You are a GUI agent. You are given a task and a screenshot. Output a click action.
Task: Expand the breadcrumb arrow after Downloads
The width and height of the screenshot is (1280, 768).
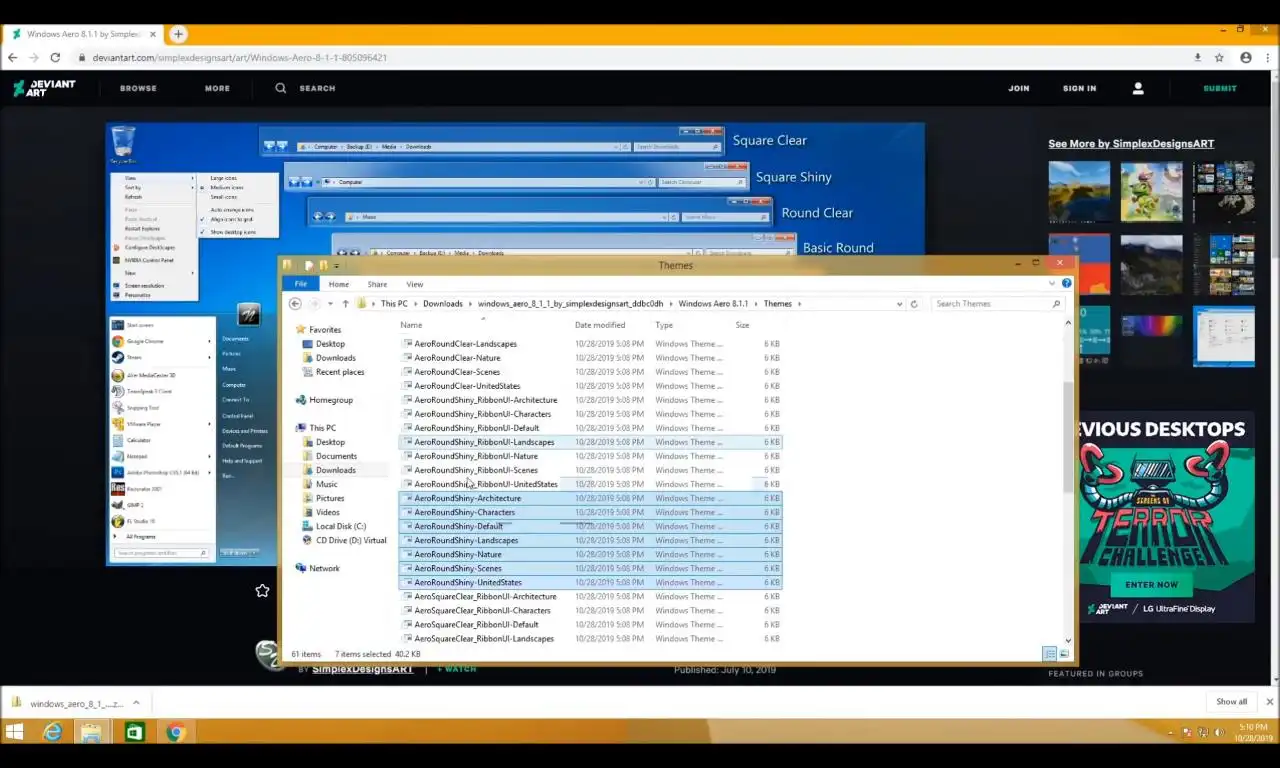pyautogui.click(x=470, y=304)
